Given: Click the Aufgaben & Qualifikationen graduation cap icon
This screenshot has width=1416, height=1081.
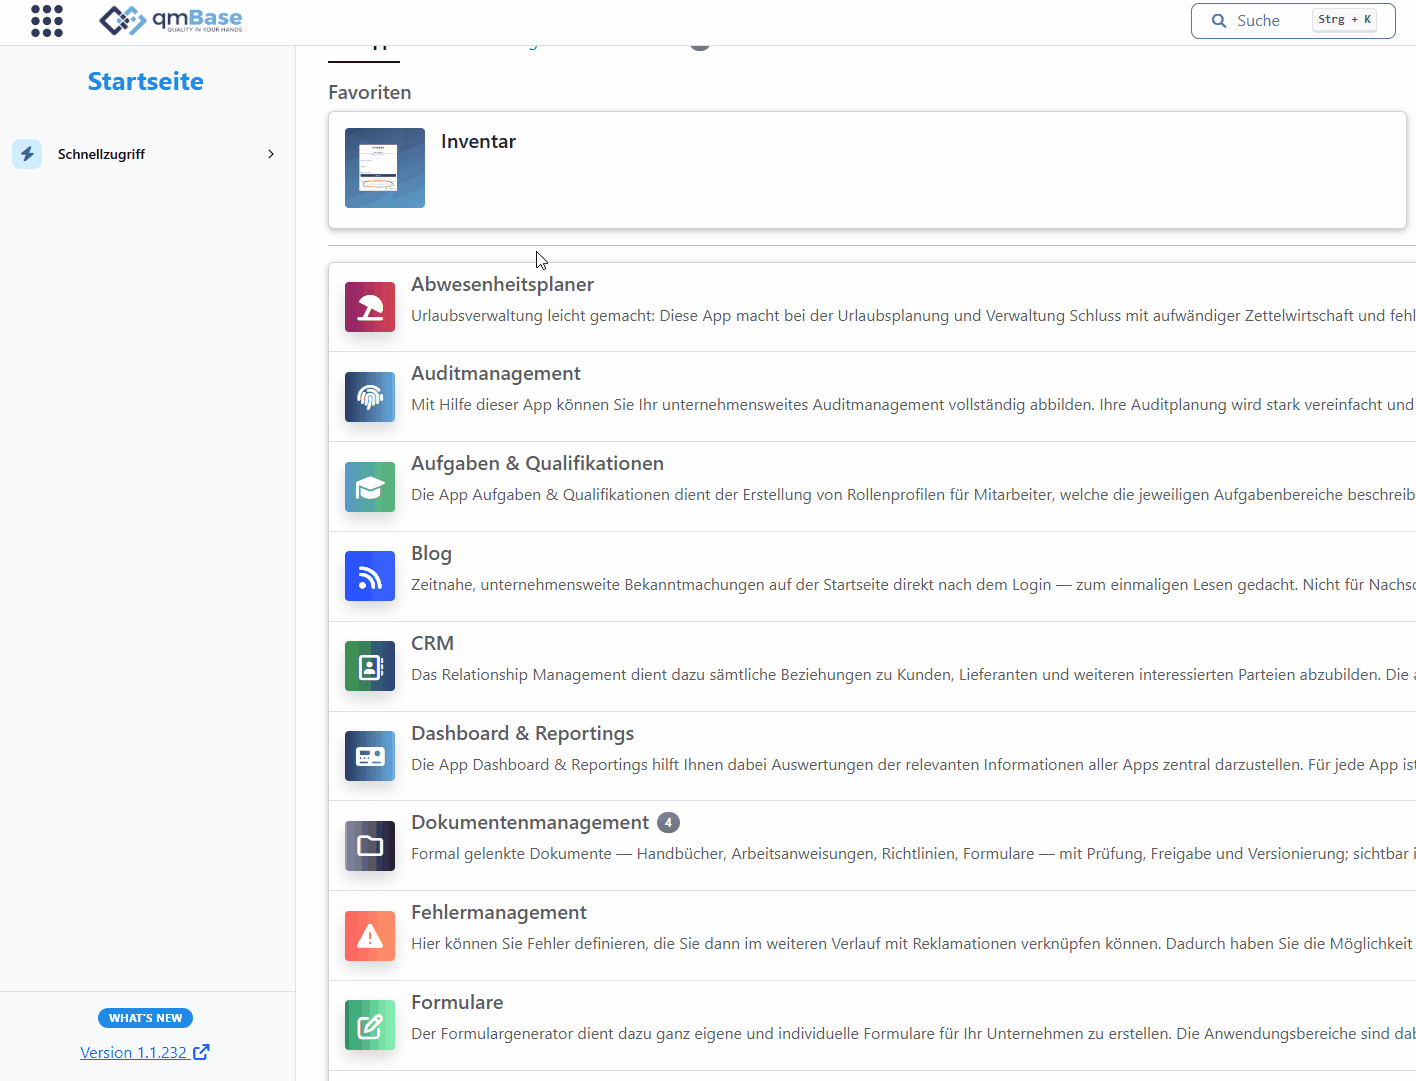Looking at the screenshot, I should coord(370,487).
